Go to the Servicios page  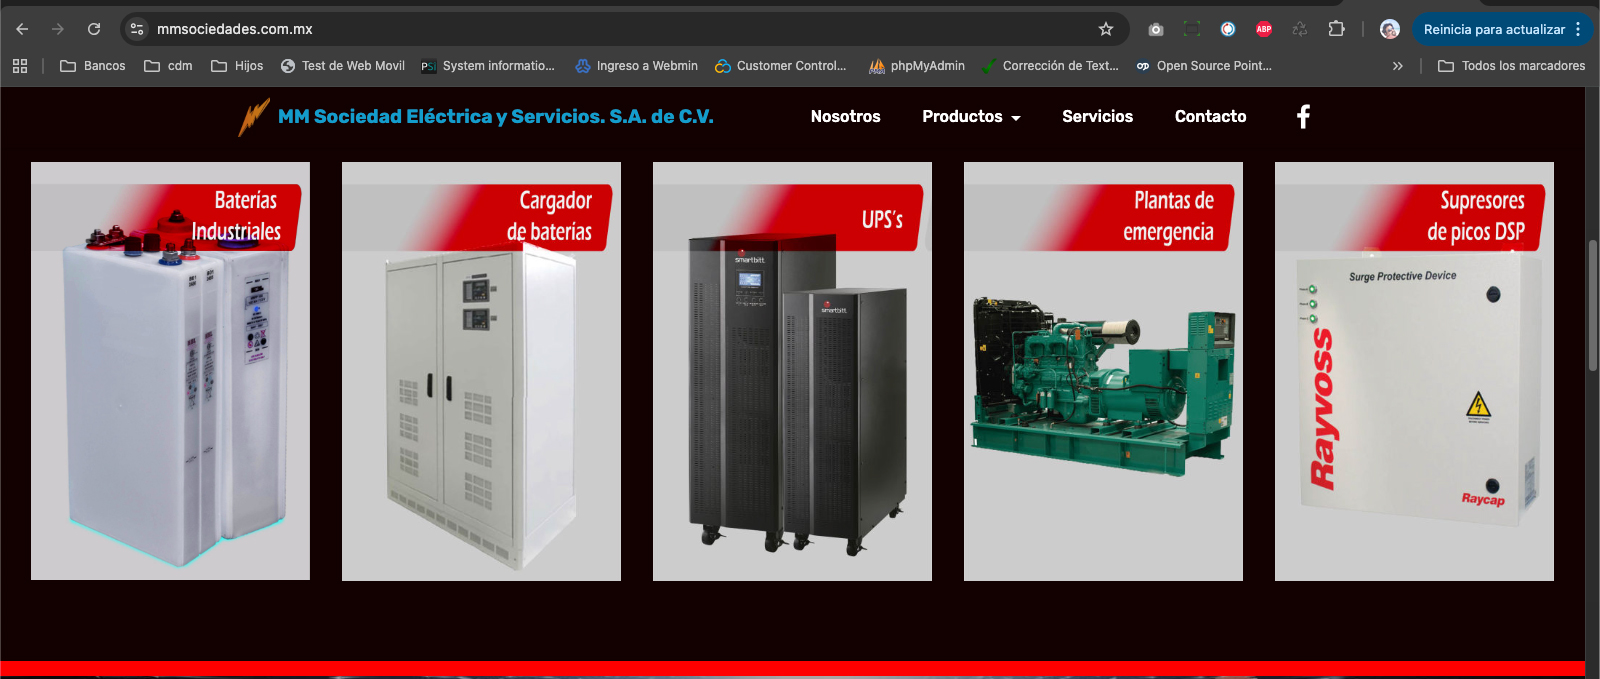click(1097, 117)
